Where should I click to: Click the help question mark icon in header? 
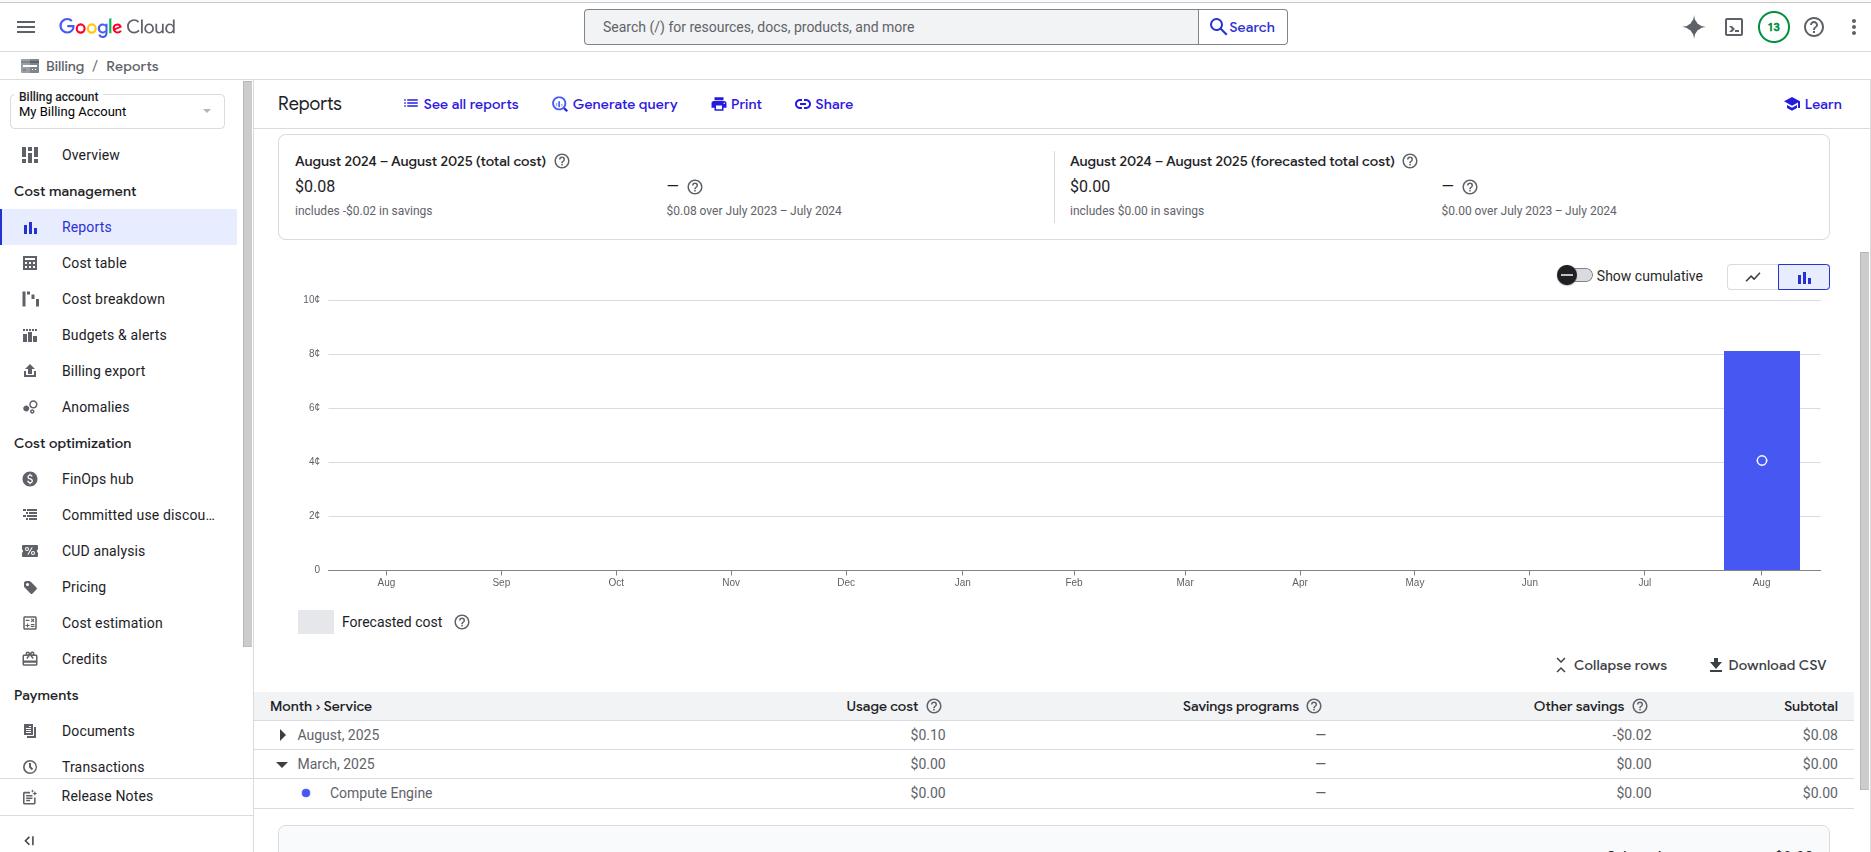(1813, 27)
